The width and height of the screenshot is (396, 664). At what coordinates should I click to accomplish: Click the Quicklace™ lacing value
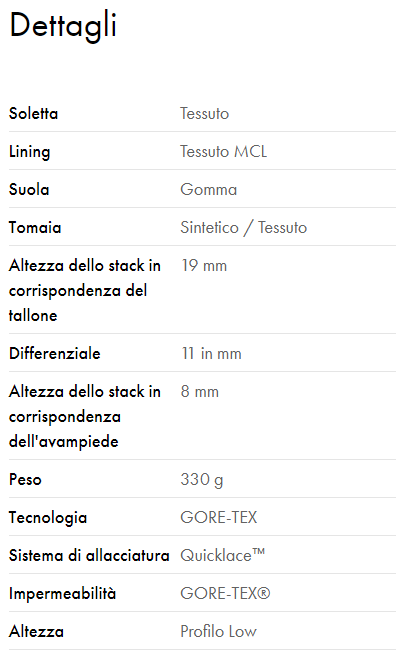[x=223, y=555]
